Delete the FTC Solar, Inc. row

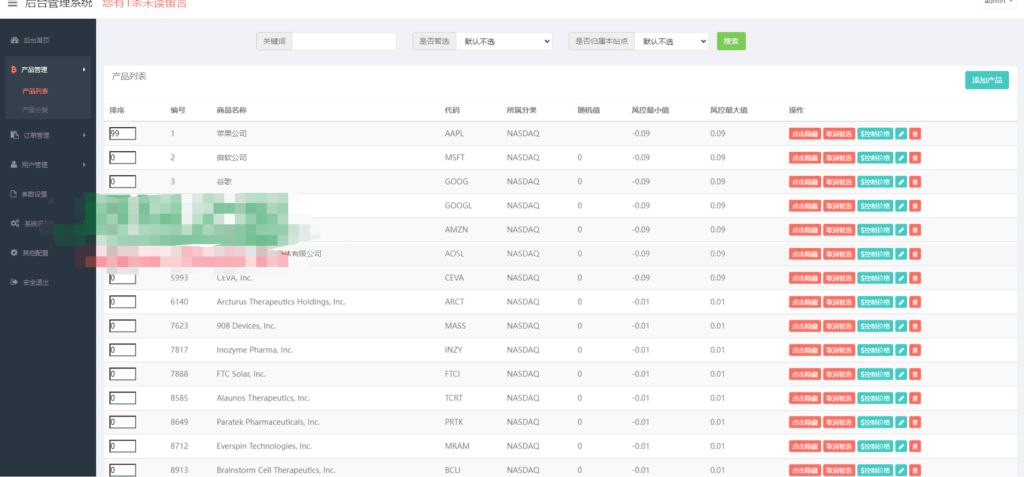[x=915, y=374]
